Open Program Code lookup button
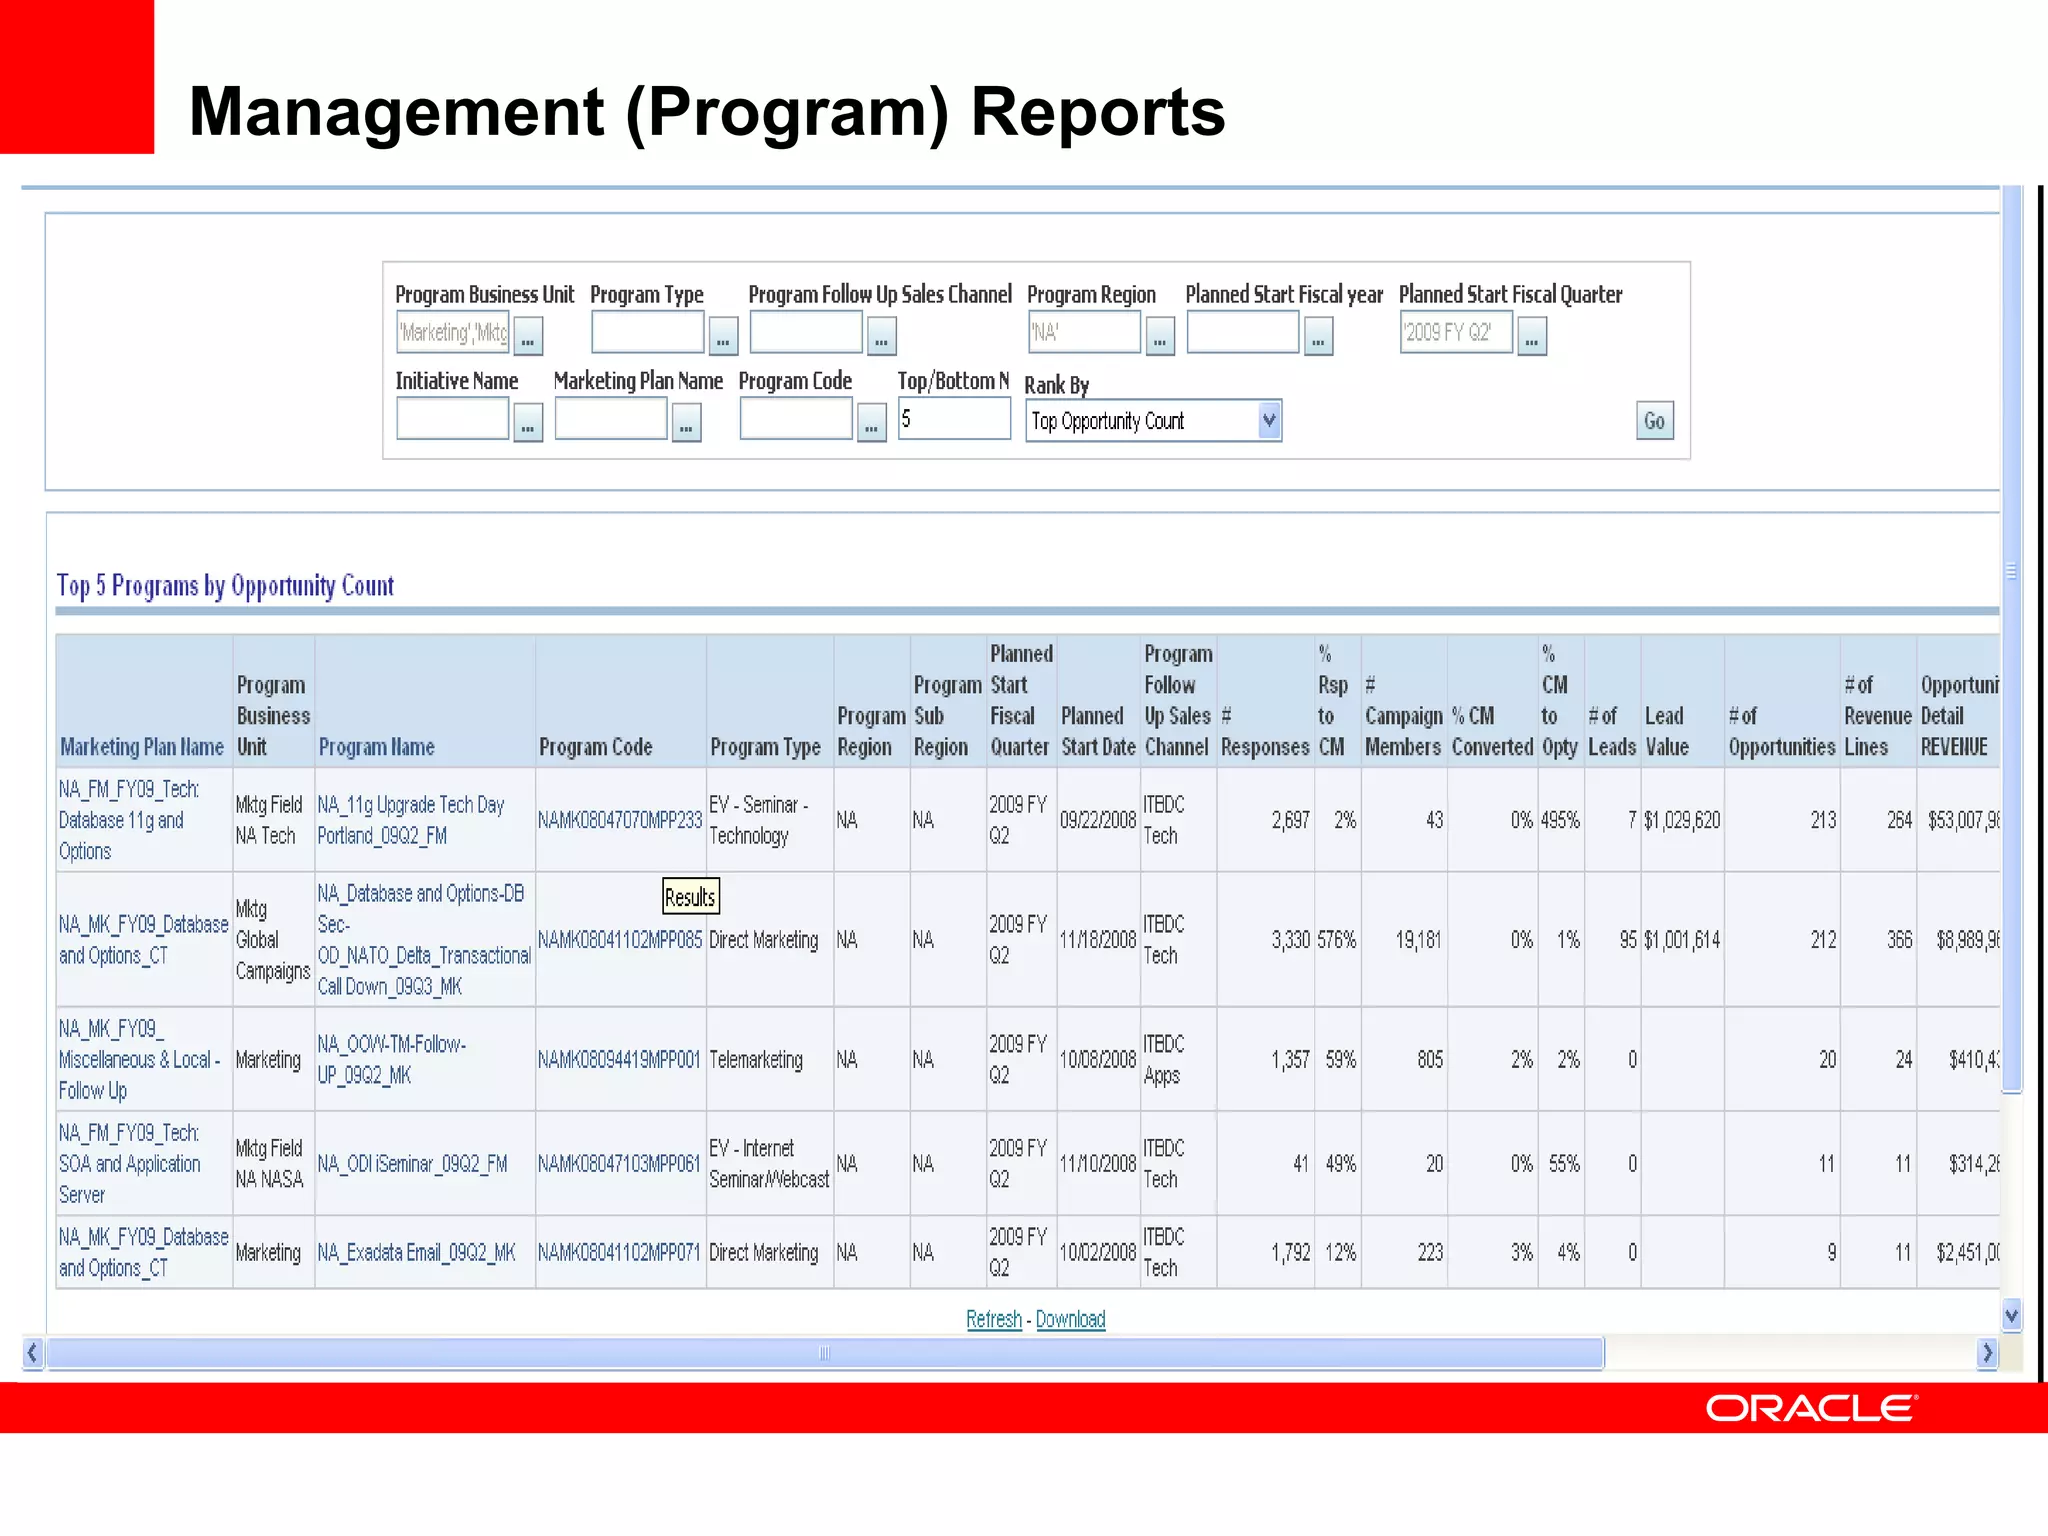 coord(872,422)
